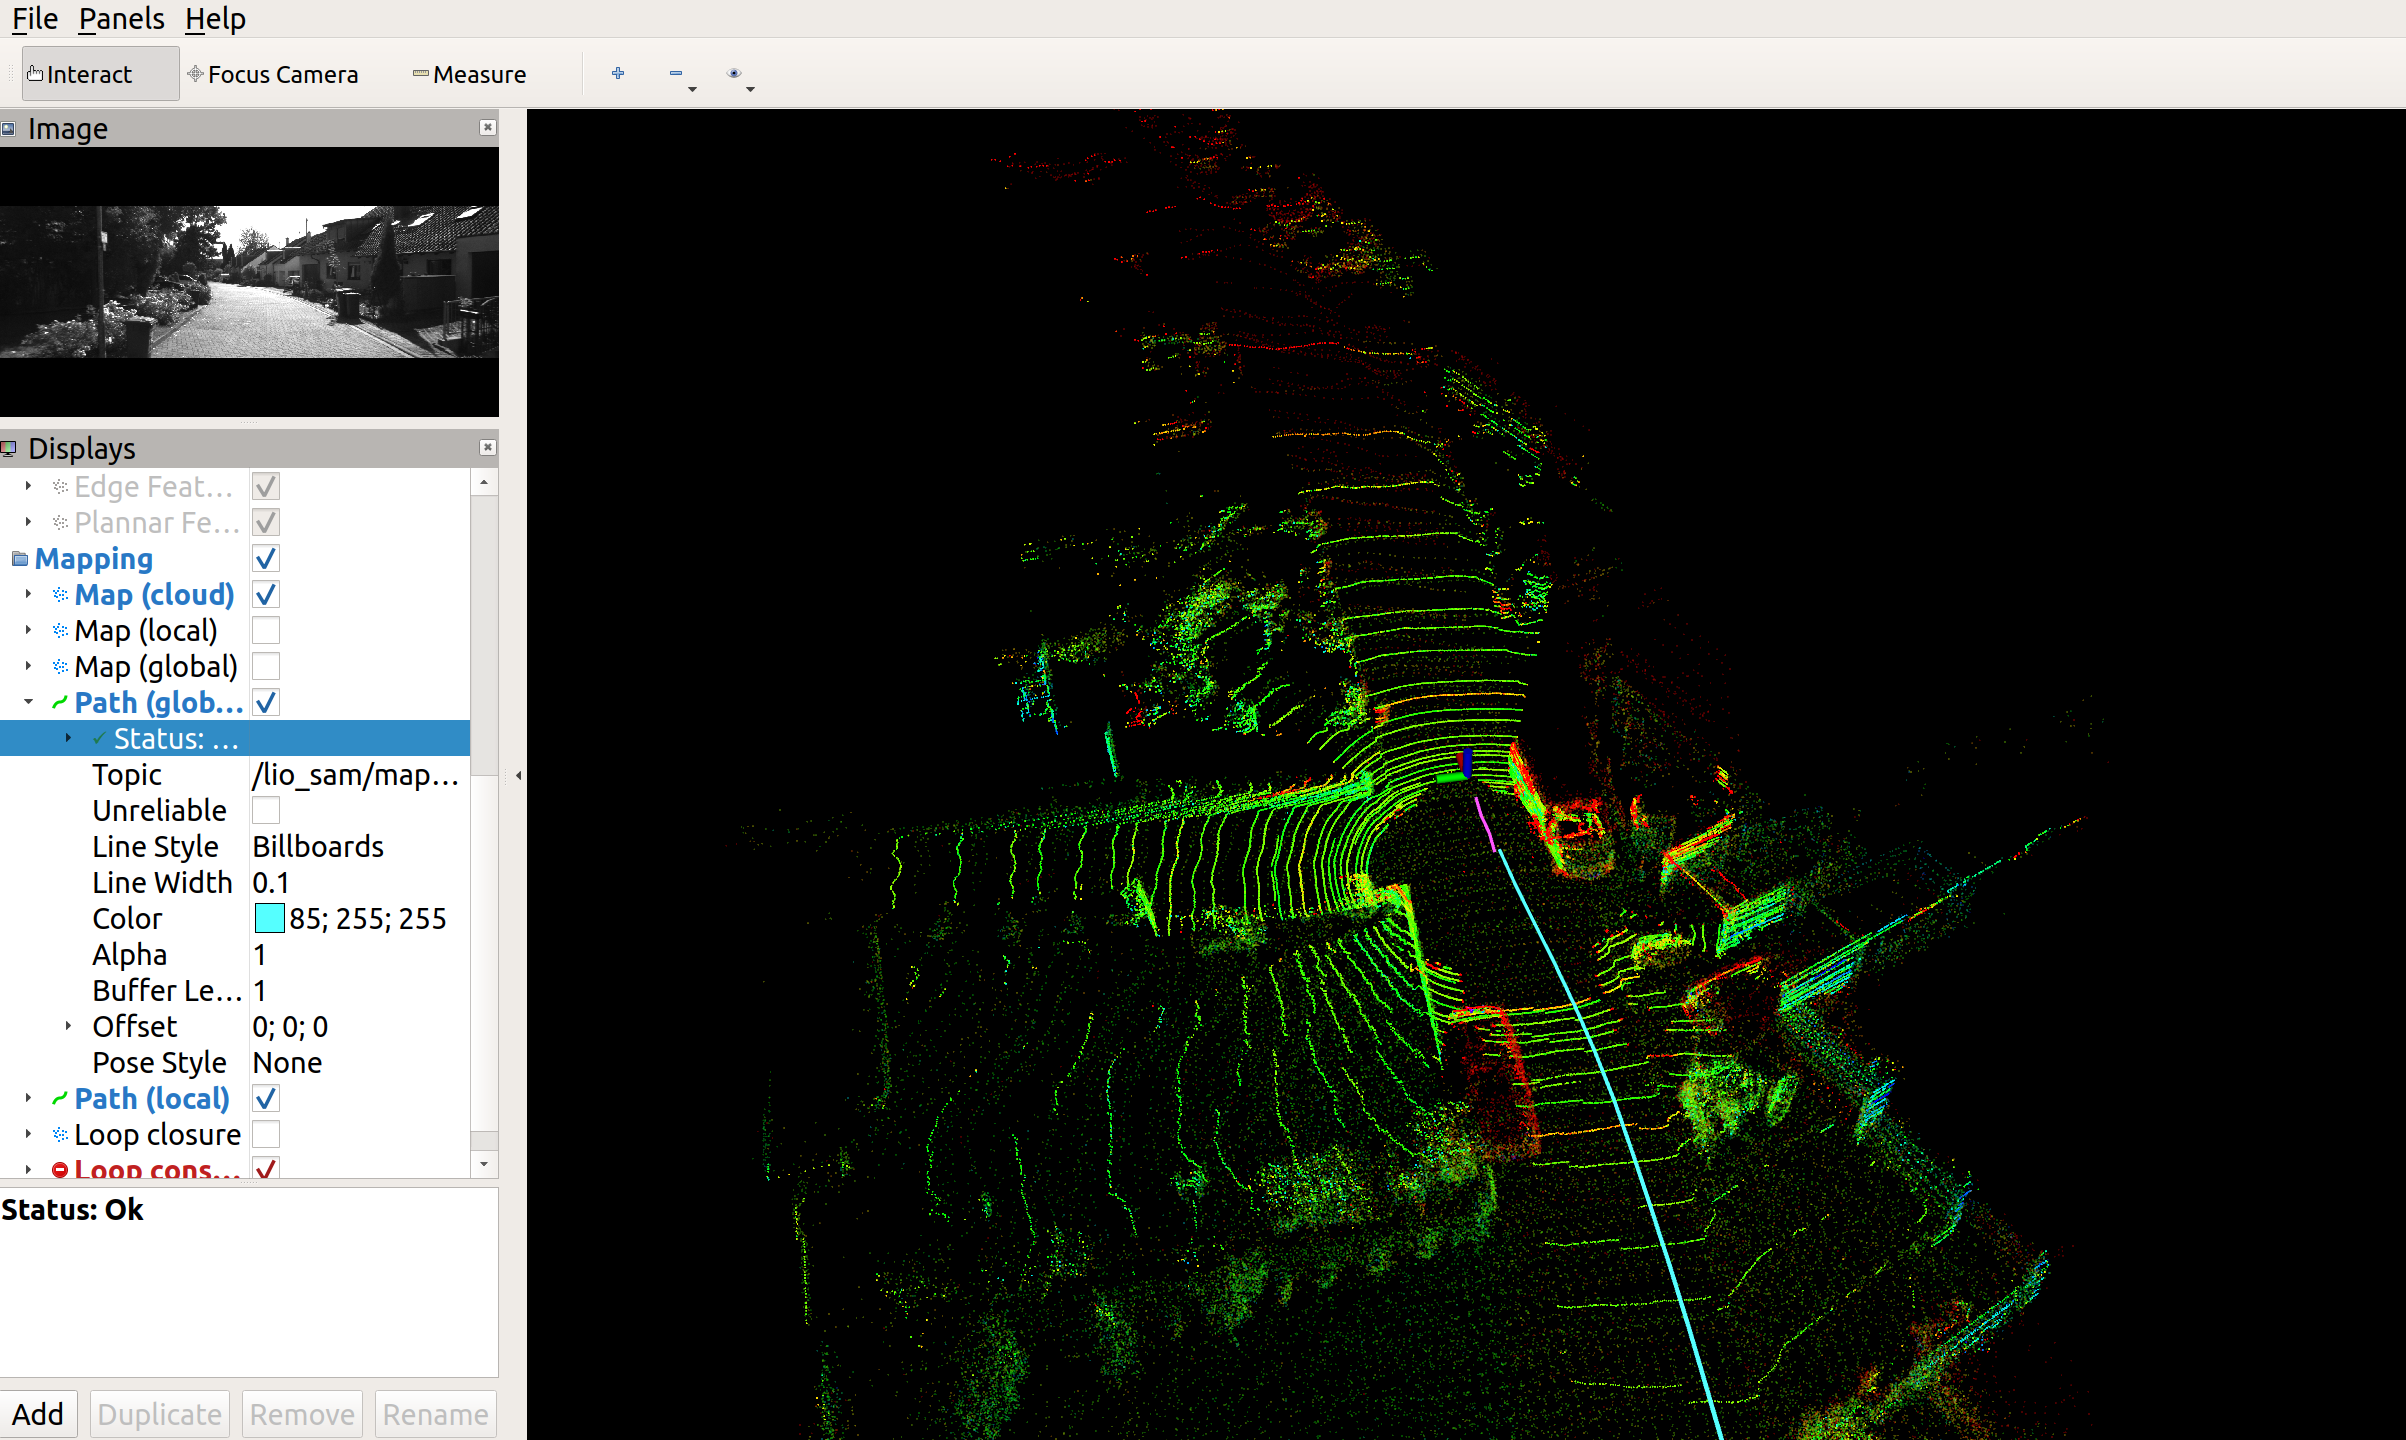Click the Path (global) green path icon
Image resolution: width=2406 pixels, height=1440 pixels.
pos(60,703)
